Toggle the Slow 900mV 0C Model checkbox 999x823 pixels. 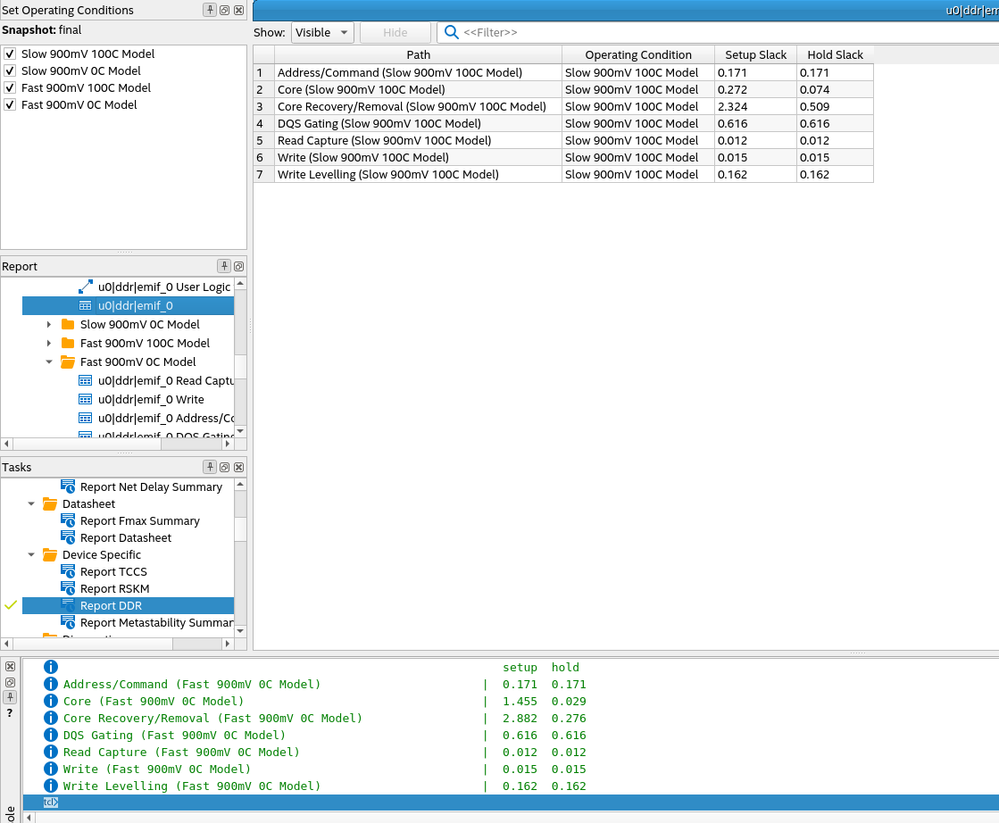[10, 71]
